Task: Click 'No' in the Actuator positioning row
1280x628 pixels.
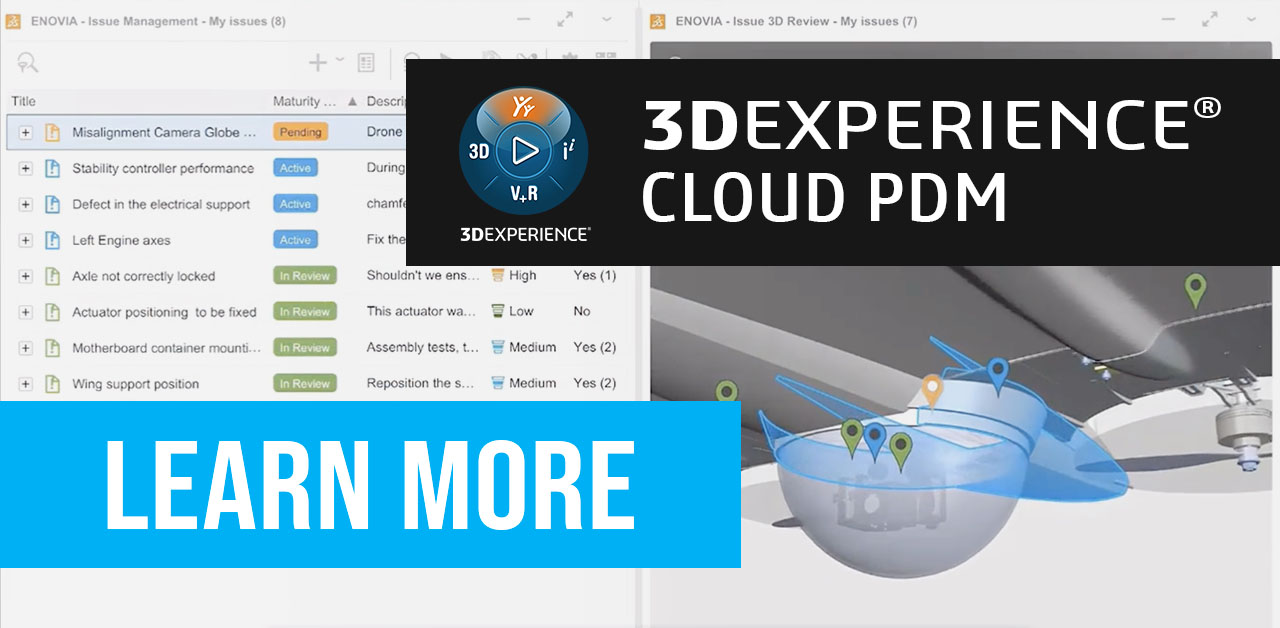Action: [582, 311]
